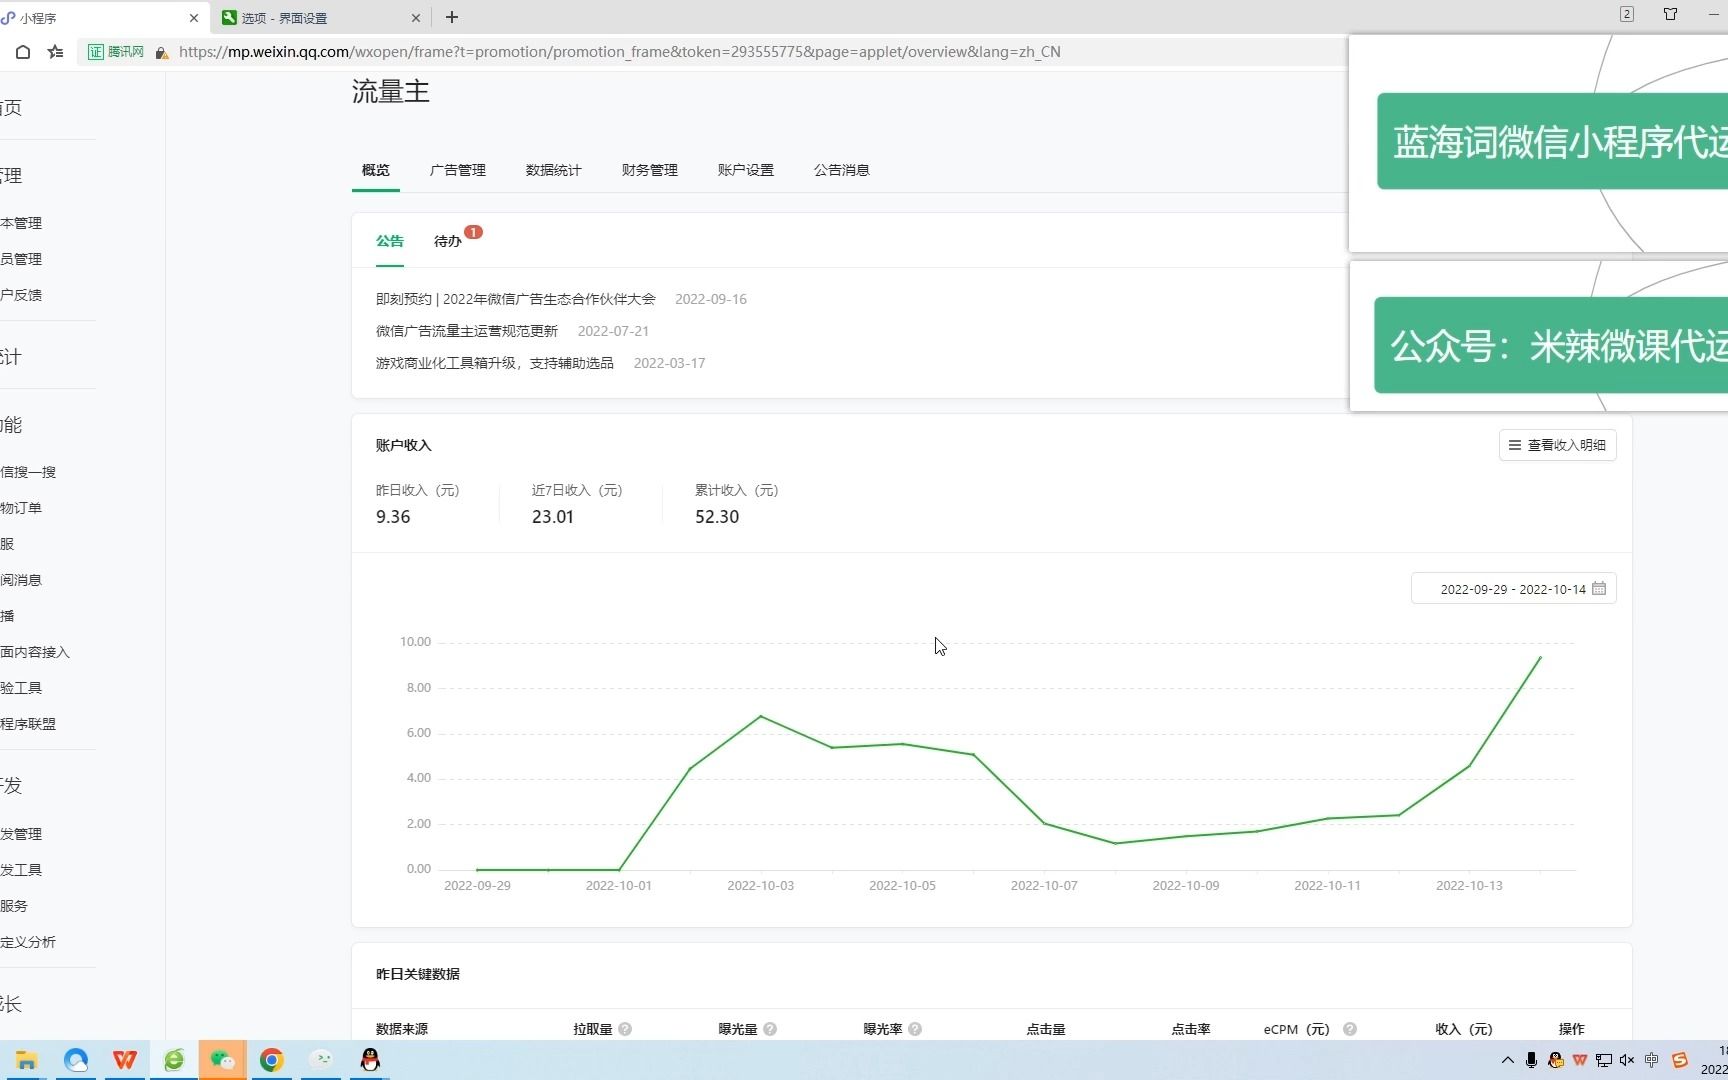Click the WPS tray icon
This screenshot has width=1728, height=1080.
point(1580,1060)
